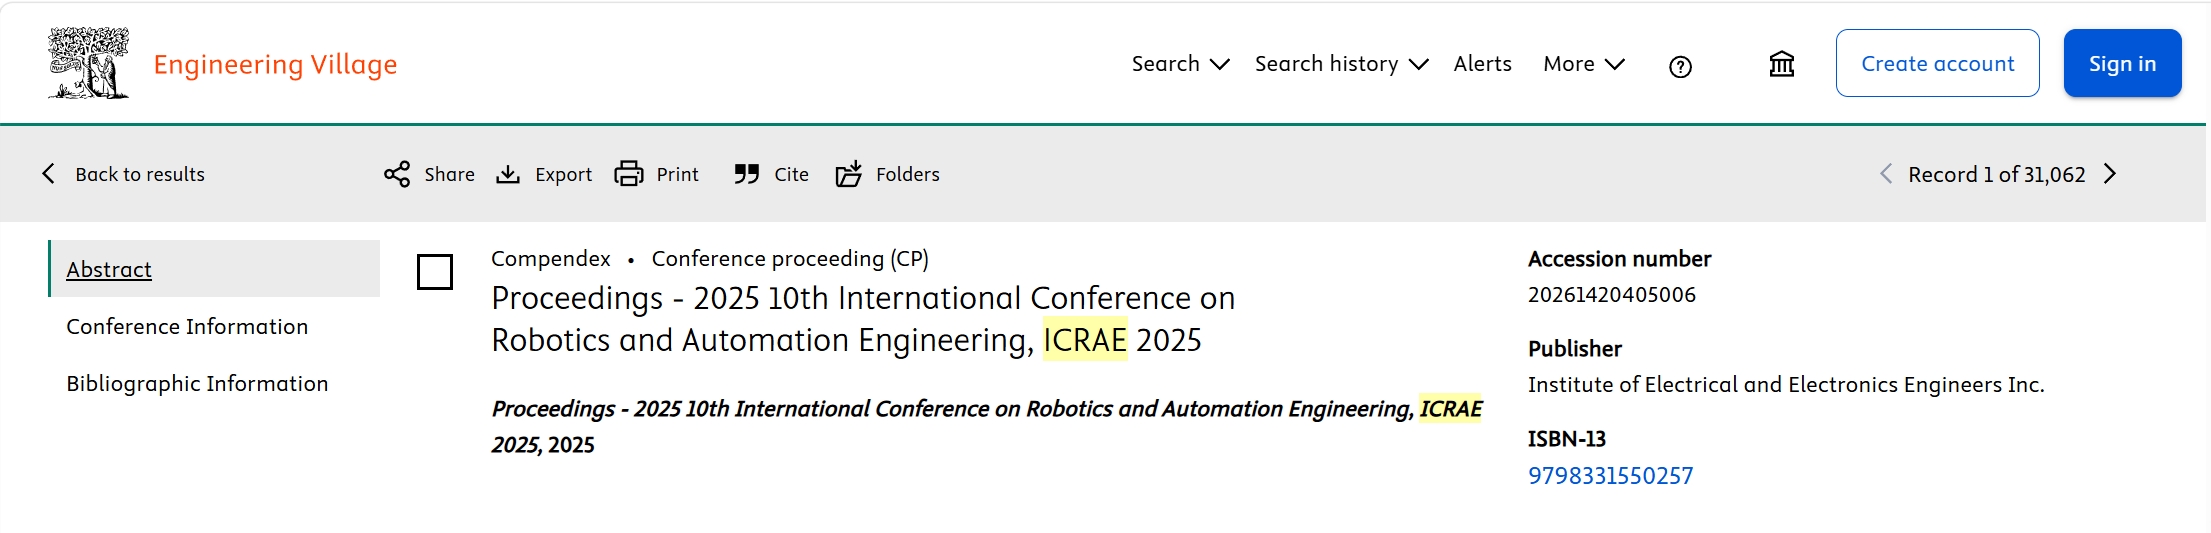This screenshot has height=533, width=2211.
Task: Switch to Bibliographic Information section
Action: [197, 383]
